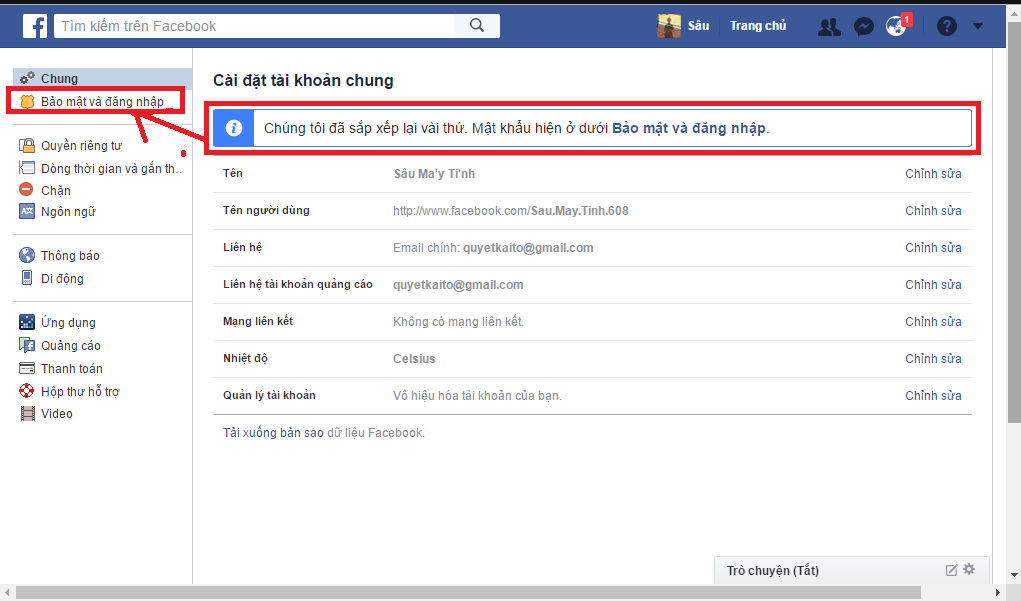Image resolution: width=1021 pixels, height=601 pixels.
Task: Open Quyền riêng tư settings
Action: [x=81, y=145]
